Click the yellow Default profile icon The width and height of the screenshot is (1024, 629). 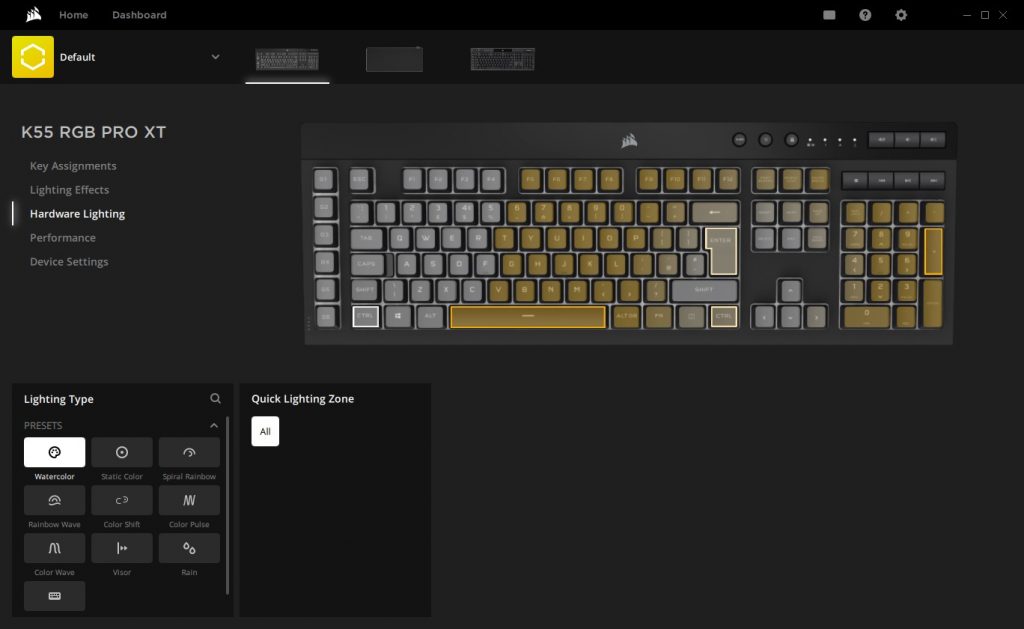tap(33, 57)
